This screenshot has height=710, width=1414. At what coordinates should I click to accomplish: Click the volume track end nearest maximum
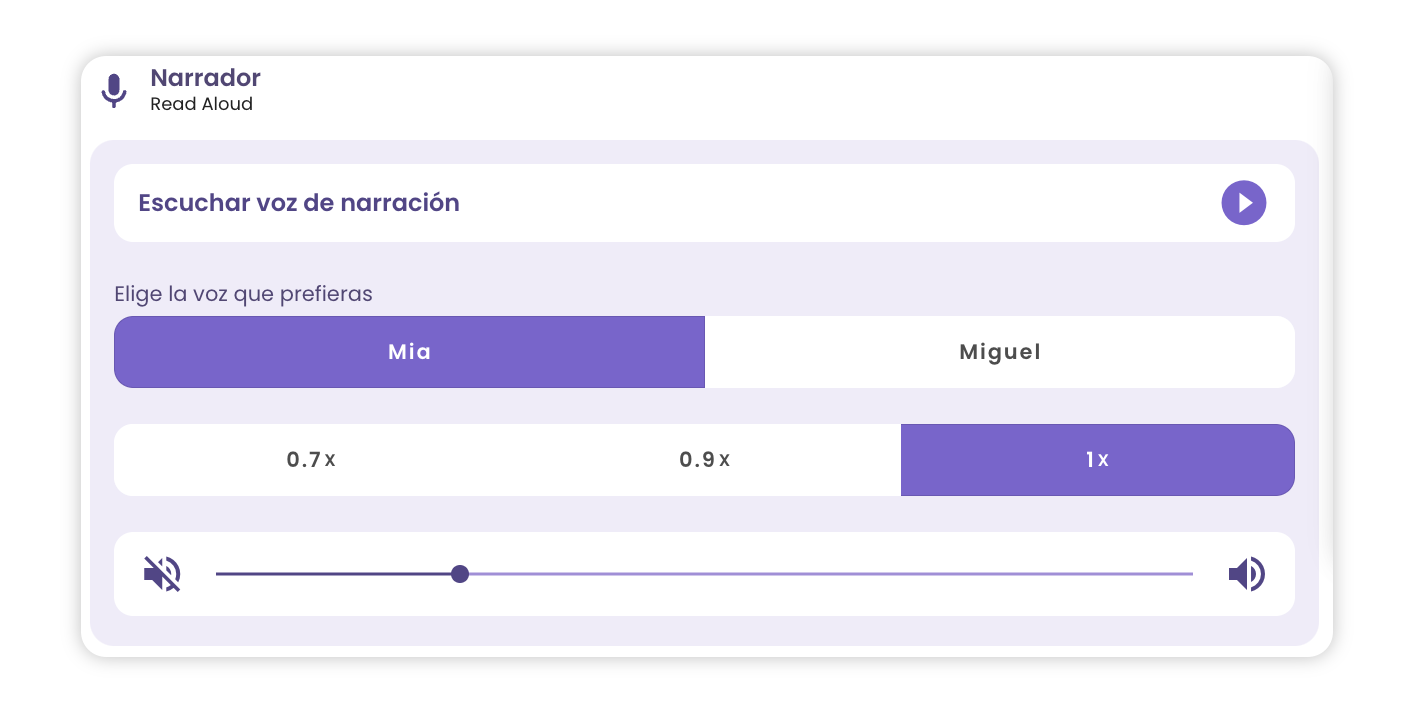coord(1189,574)
